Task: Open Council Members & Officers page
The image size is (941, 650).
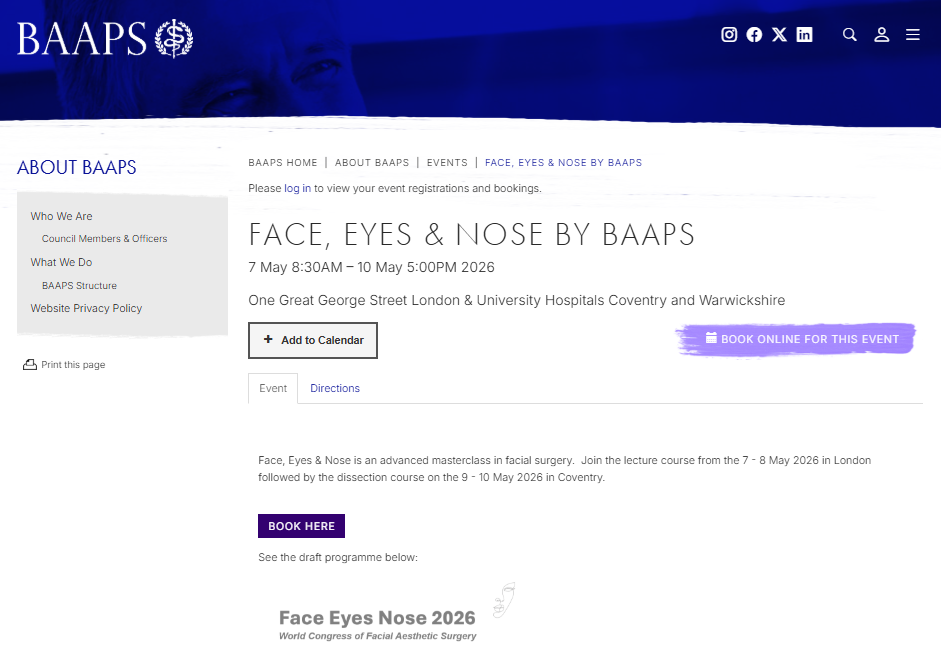Action: pos(104,239)
